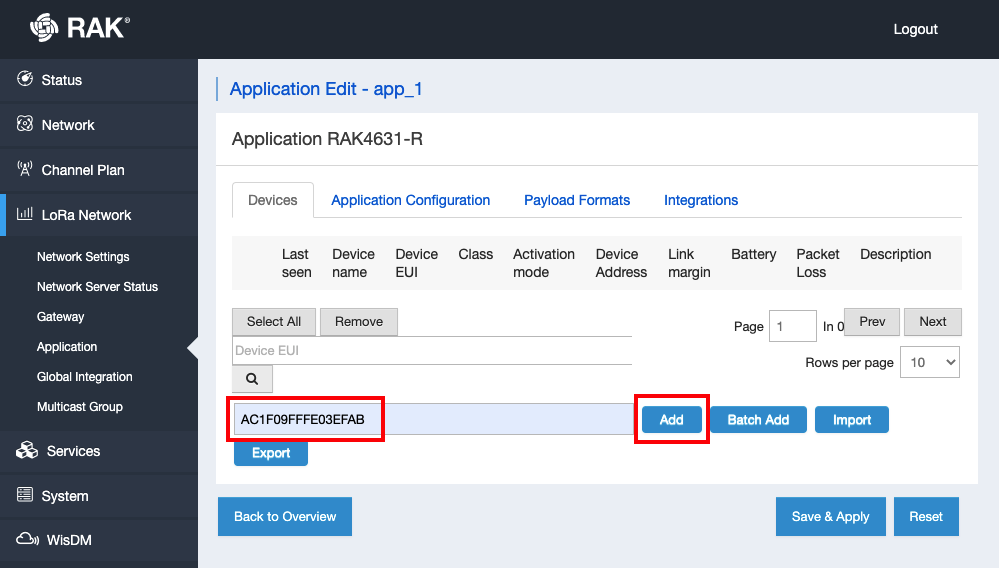Click the Device name column header

point(353,263)
